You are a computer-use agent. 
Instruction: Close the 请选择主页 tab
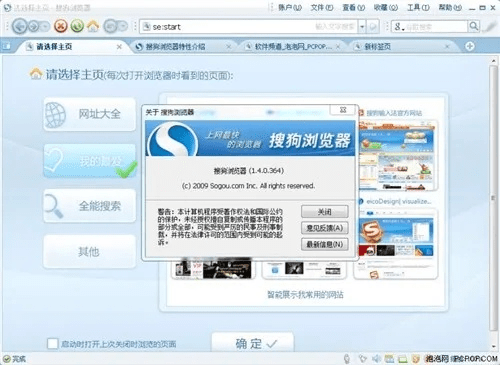119,47
